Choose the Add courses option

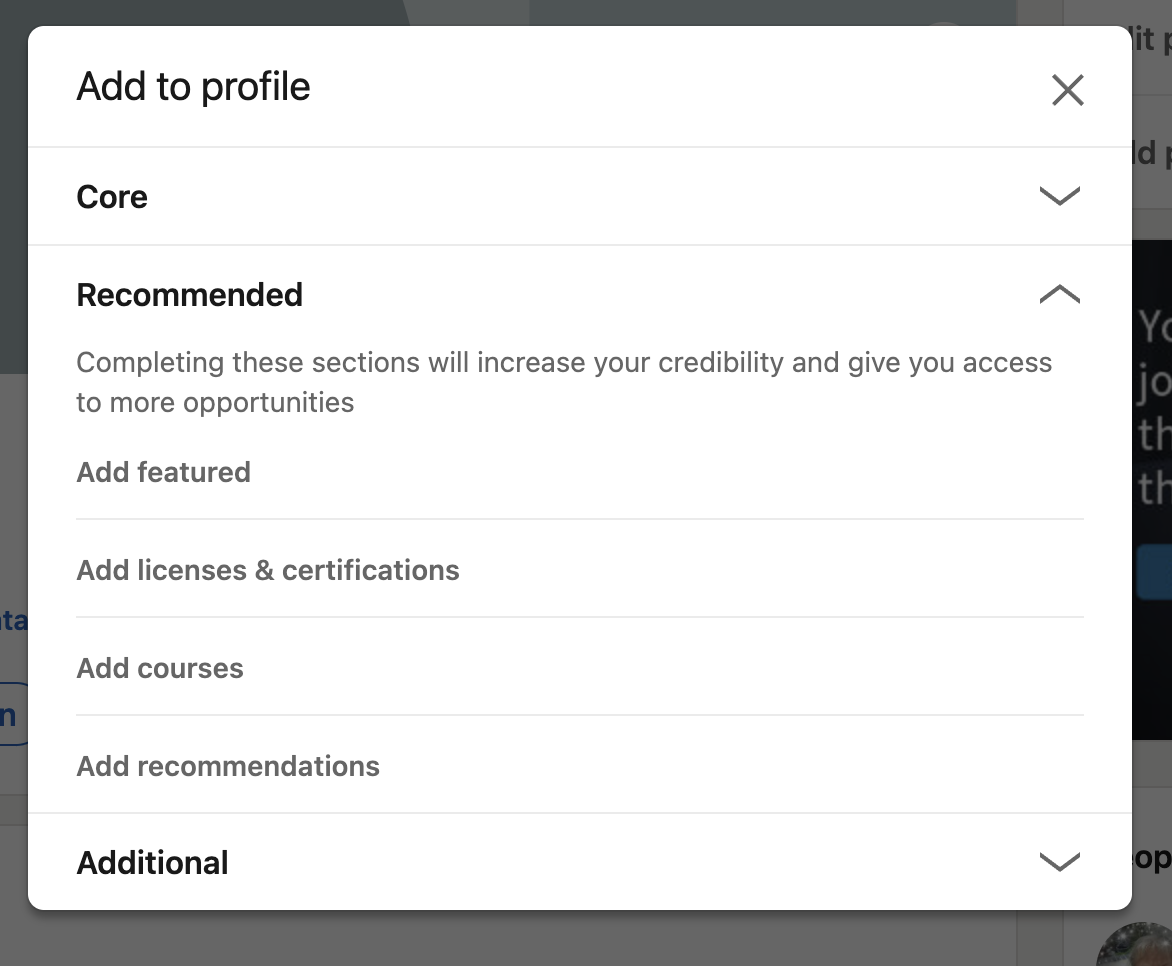pos(160,668)
